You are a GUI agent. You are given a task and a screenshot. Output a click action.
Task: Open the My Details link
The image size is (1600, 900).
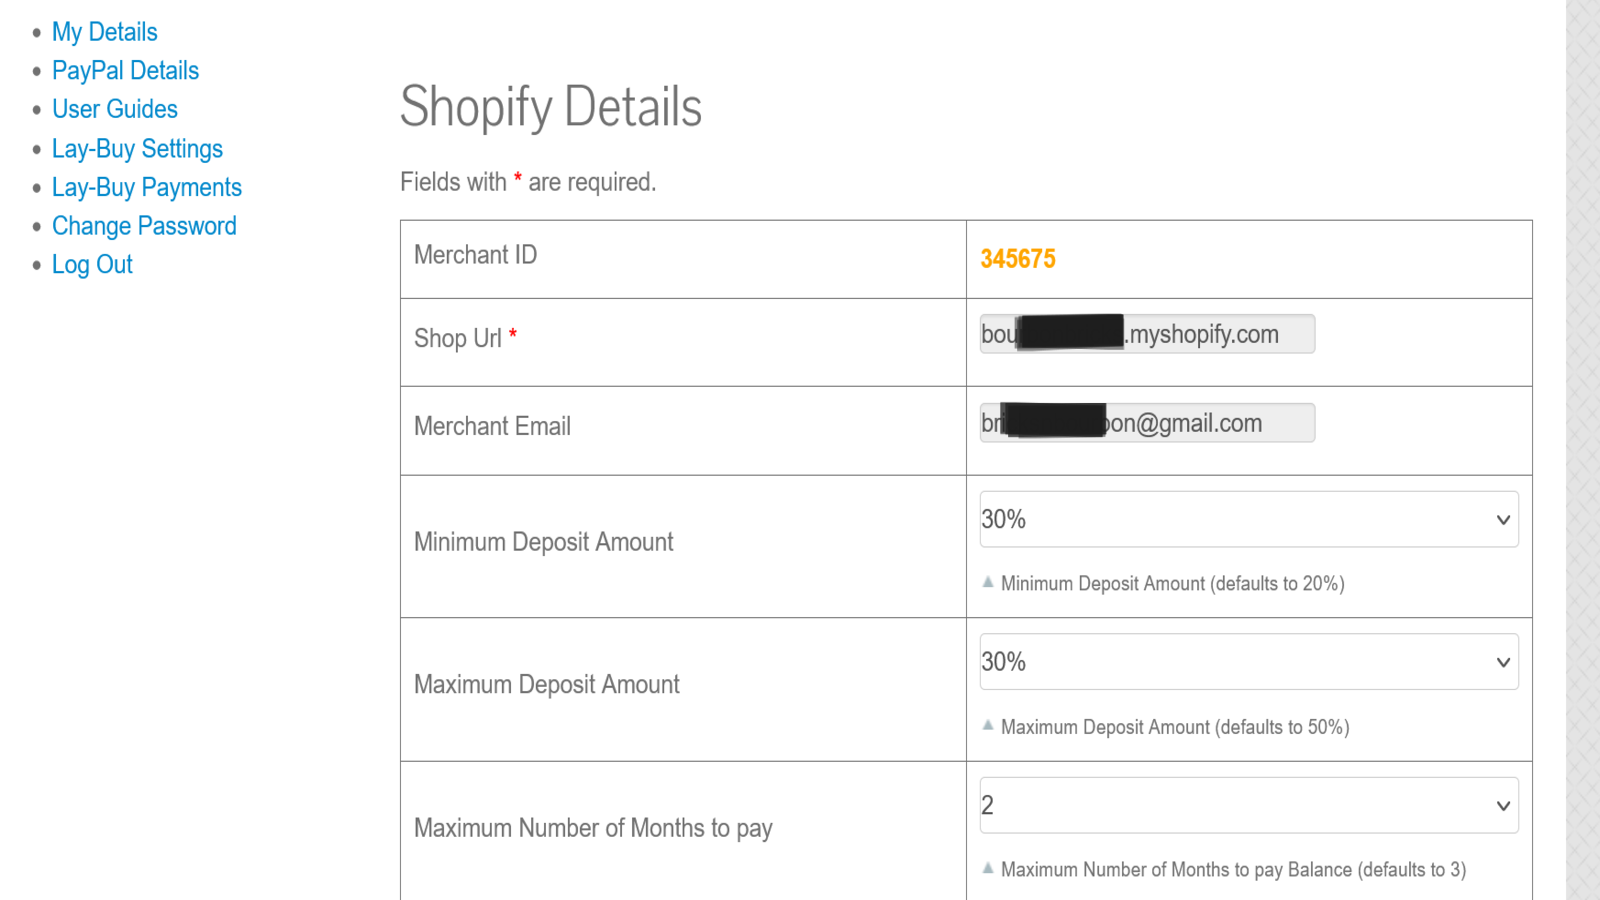point(104,32)
